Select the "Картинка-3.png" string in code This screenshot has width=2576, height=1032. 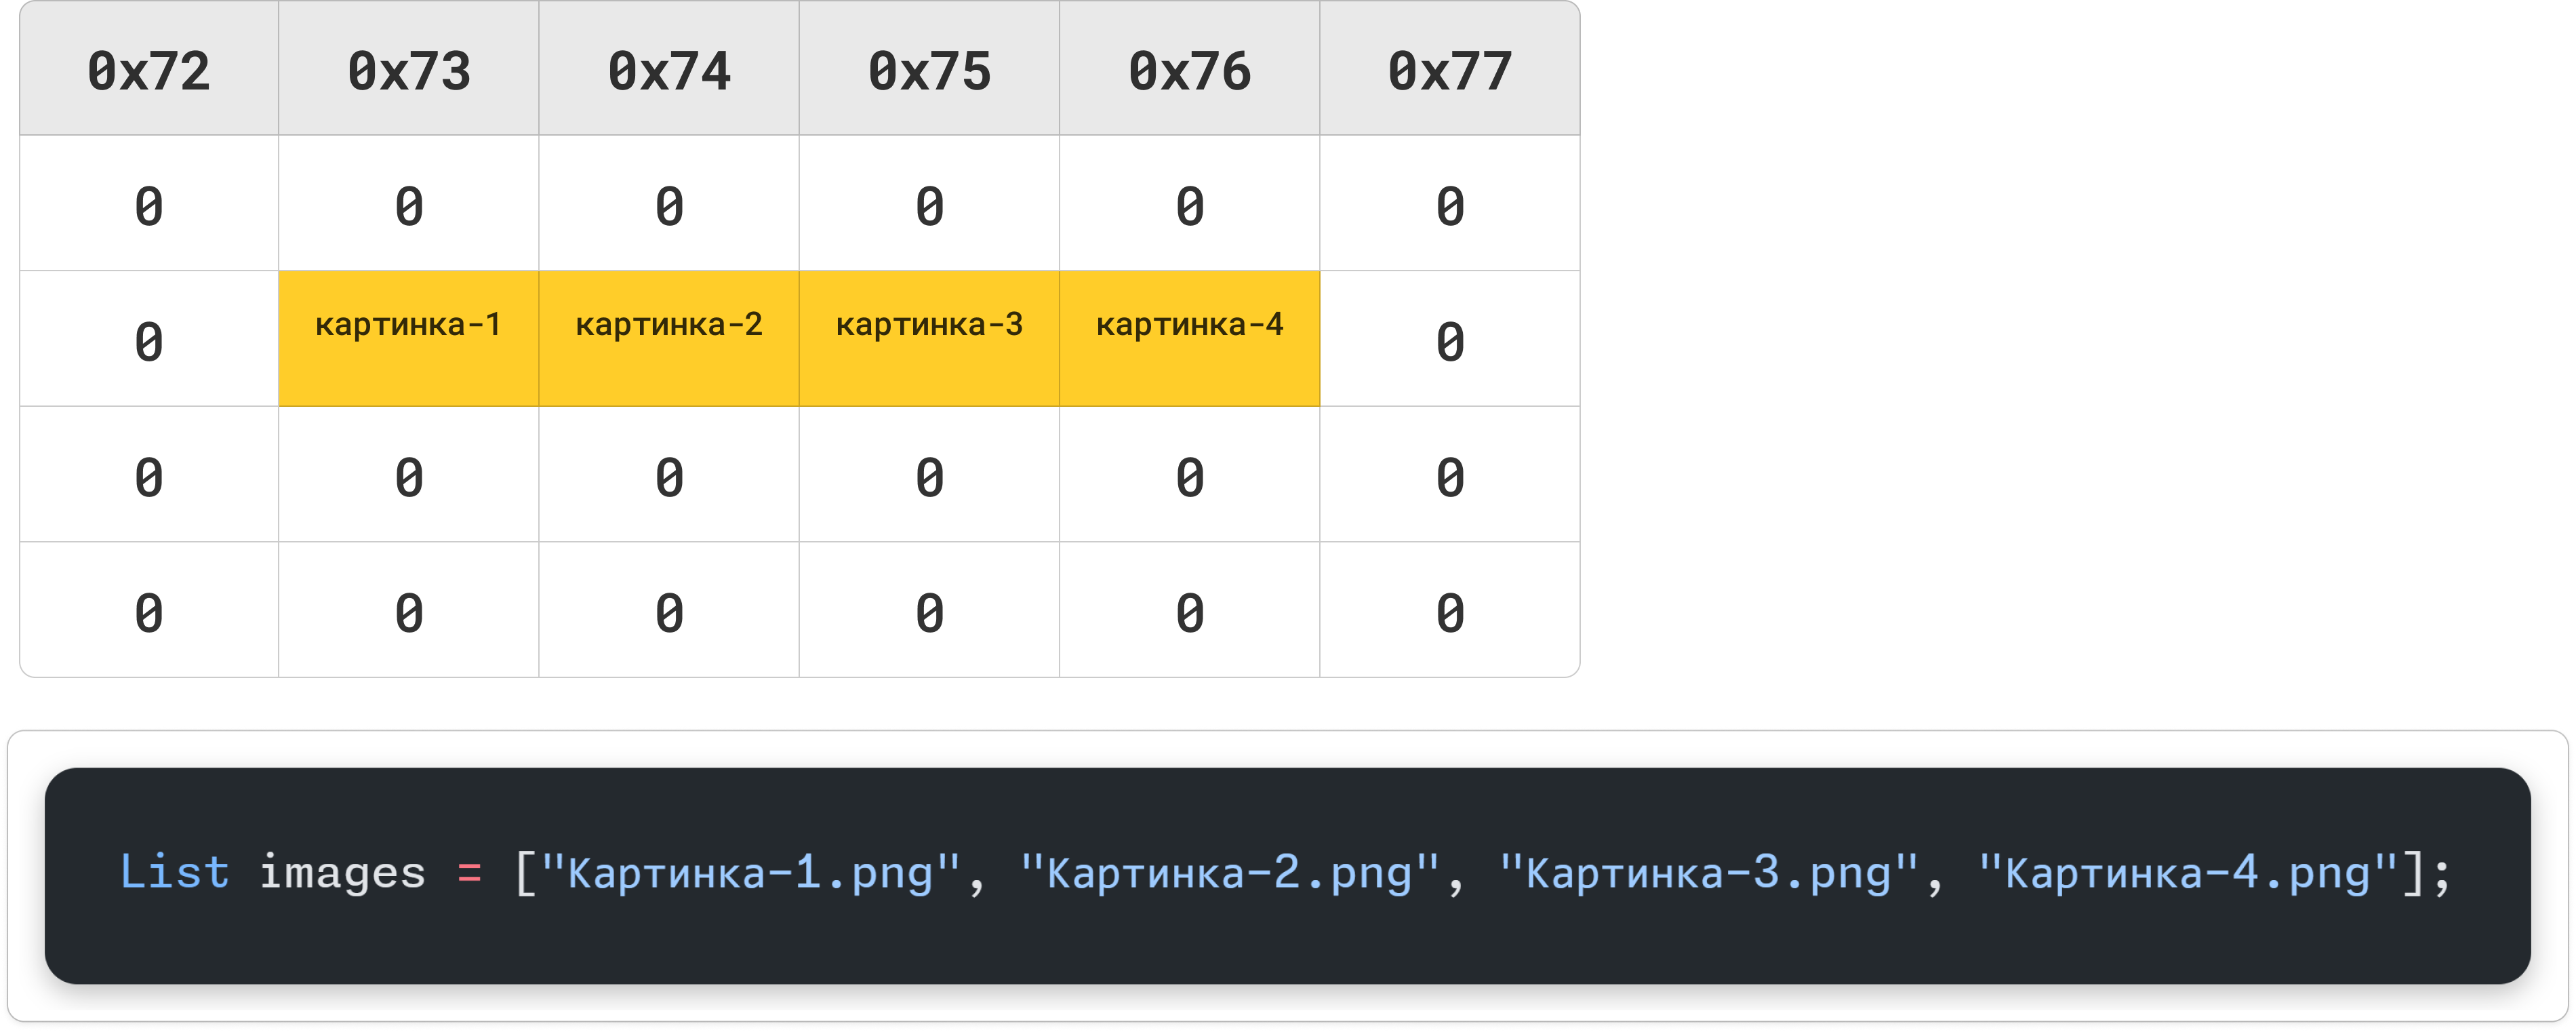point(1708,873)
